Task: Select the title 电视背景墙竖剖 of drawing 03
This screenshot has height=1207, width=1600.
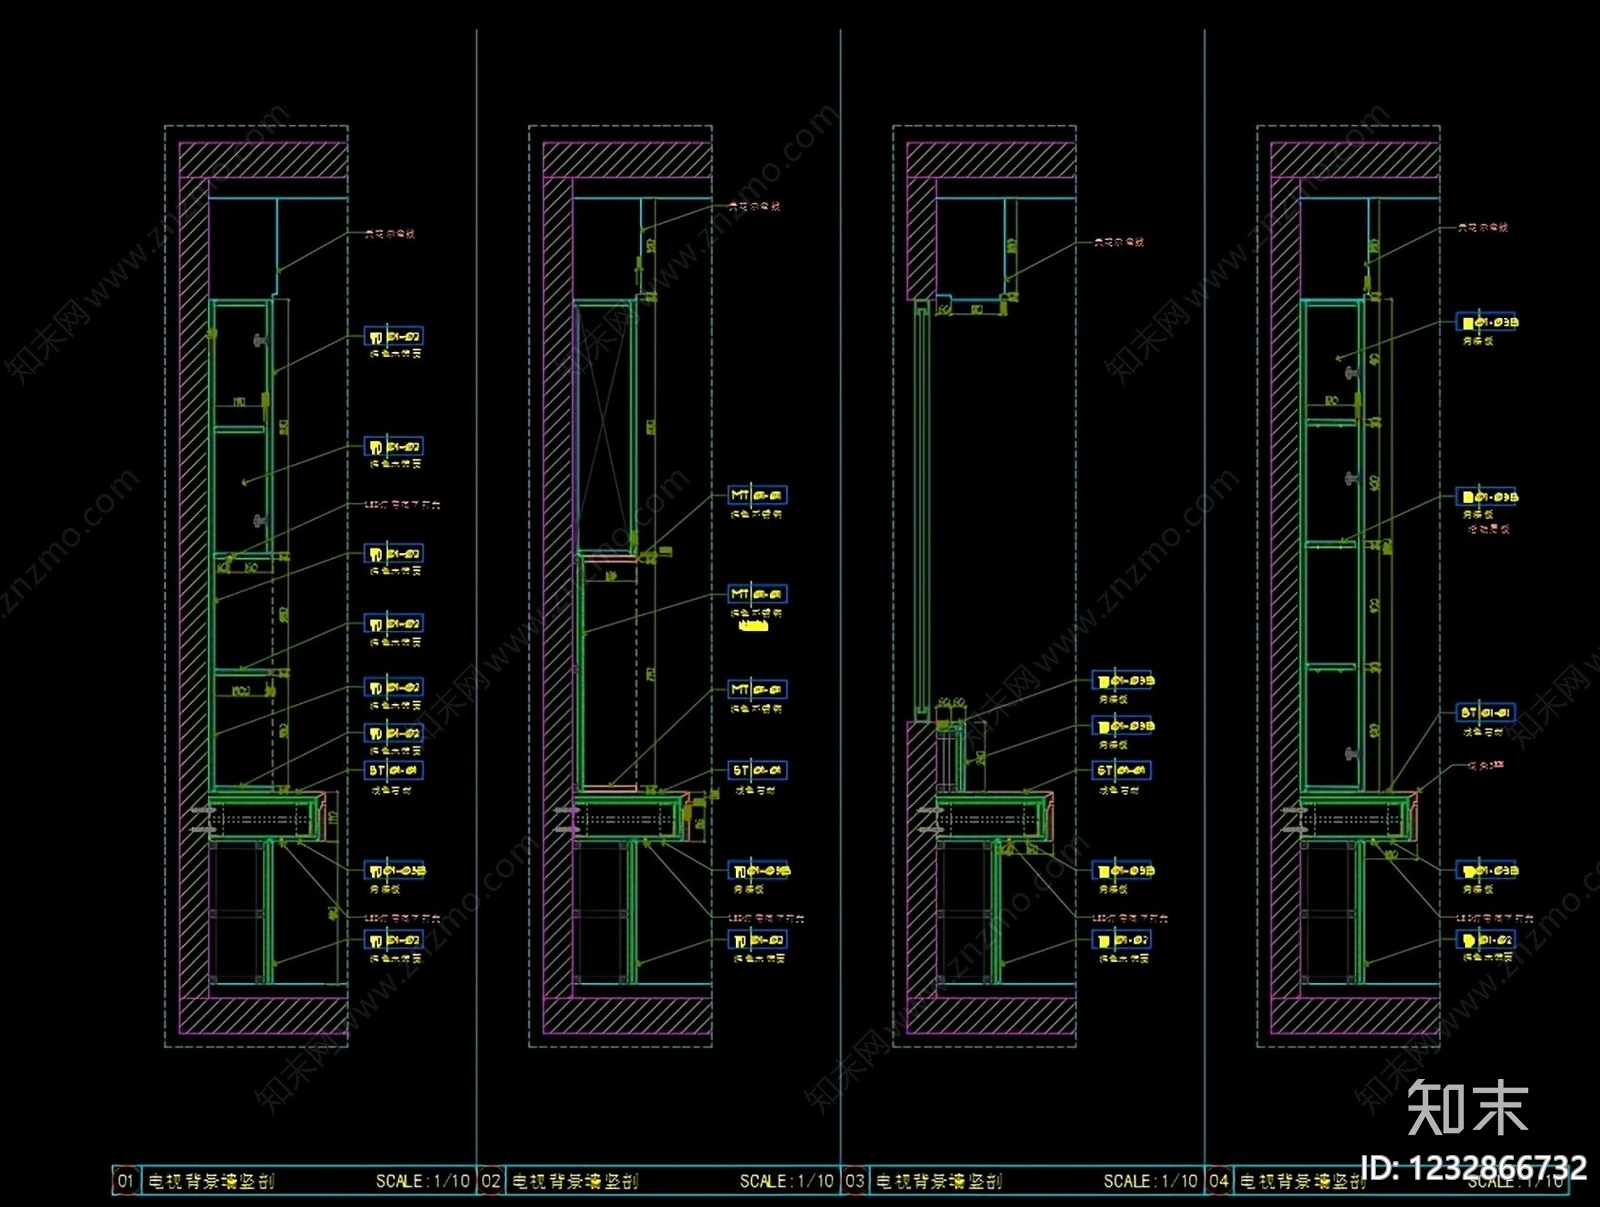Action: 939,1181
